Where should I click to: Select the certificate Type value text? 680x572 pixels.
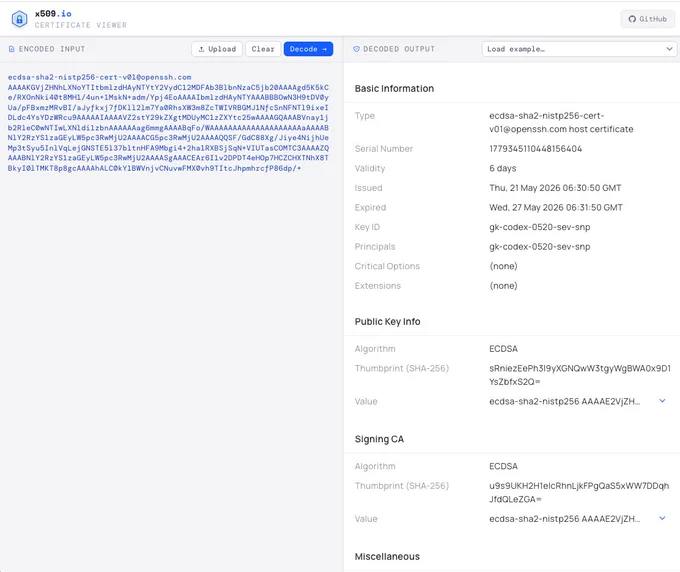(x=561, y=122)
